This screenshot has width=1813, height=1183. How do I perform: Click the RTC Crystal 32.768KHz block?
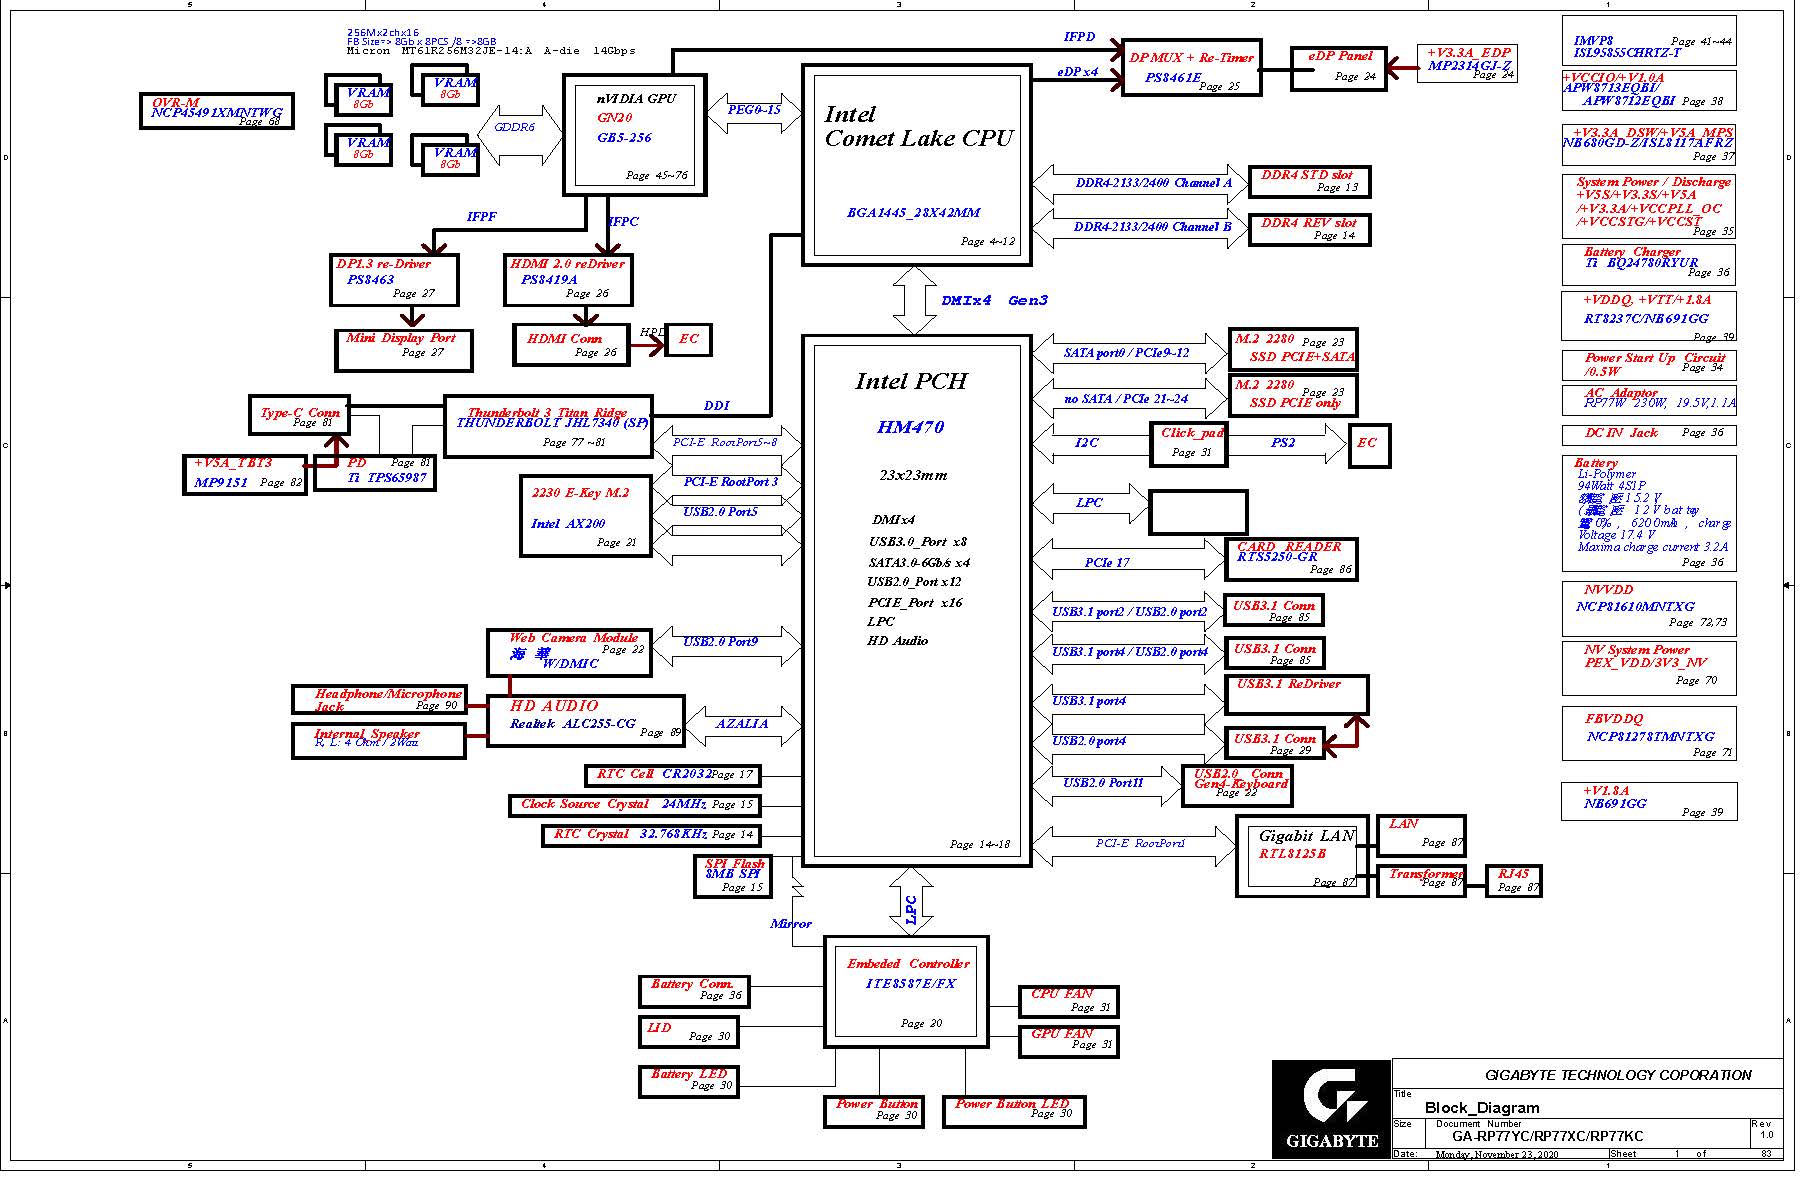coord(651,835)
